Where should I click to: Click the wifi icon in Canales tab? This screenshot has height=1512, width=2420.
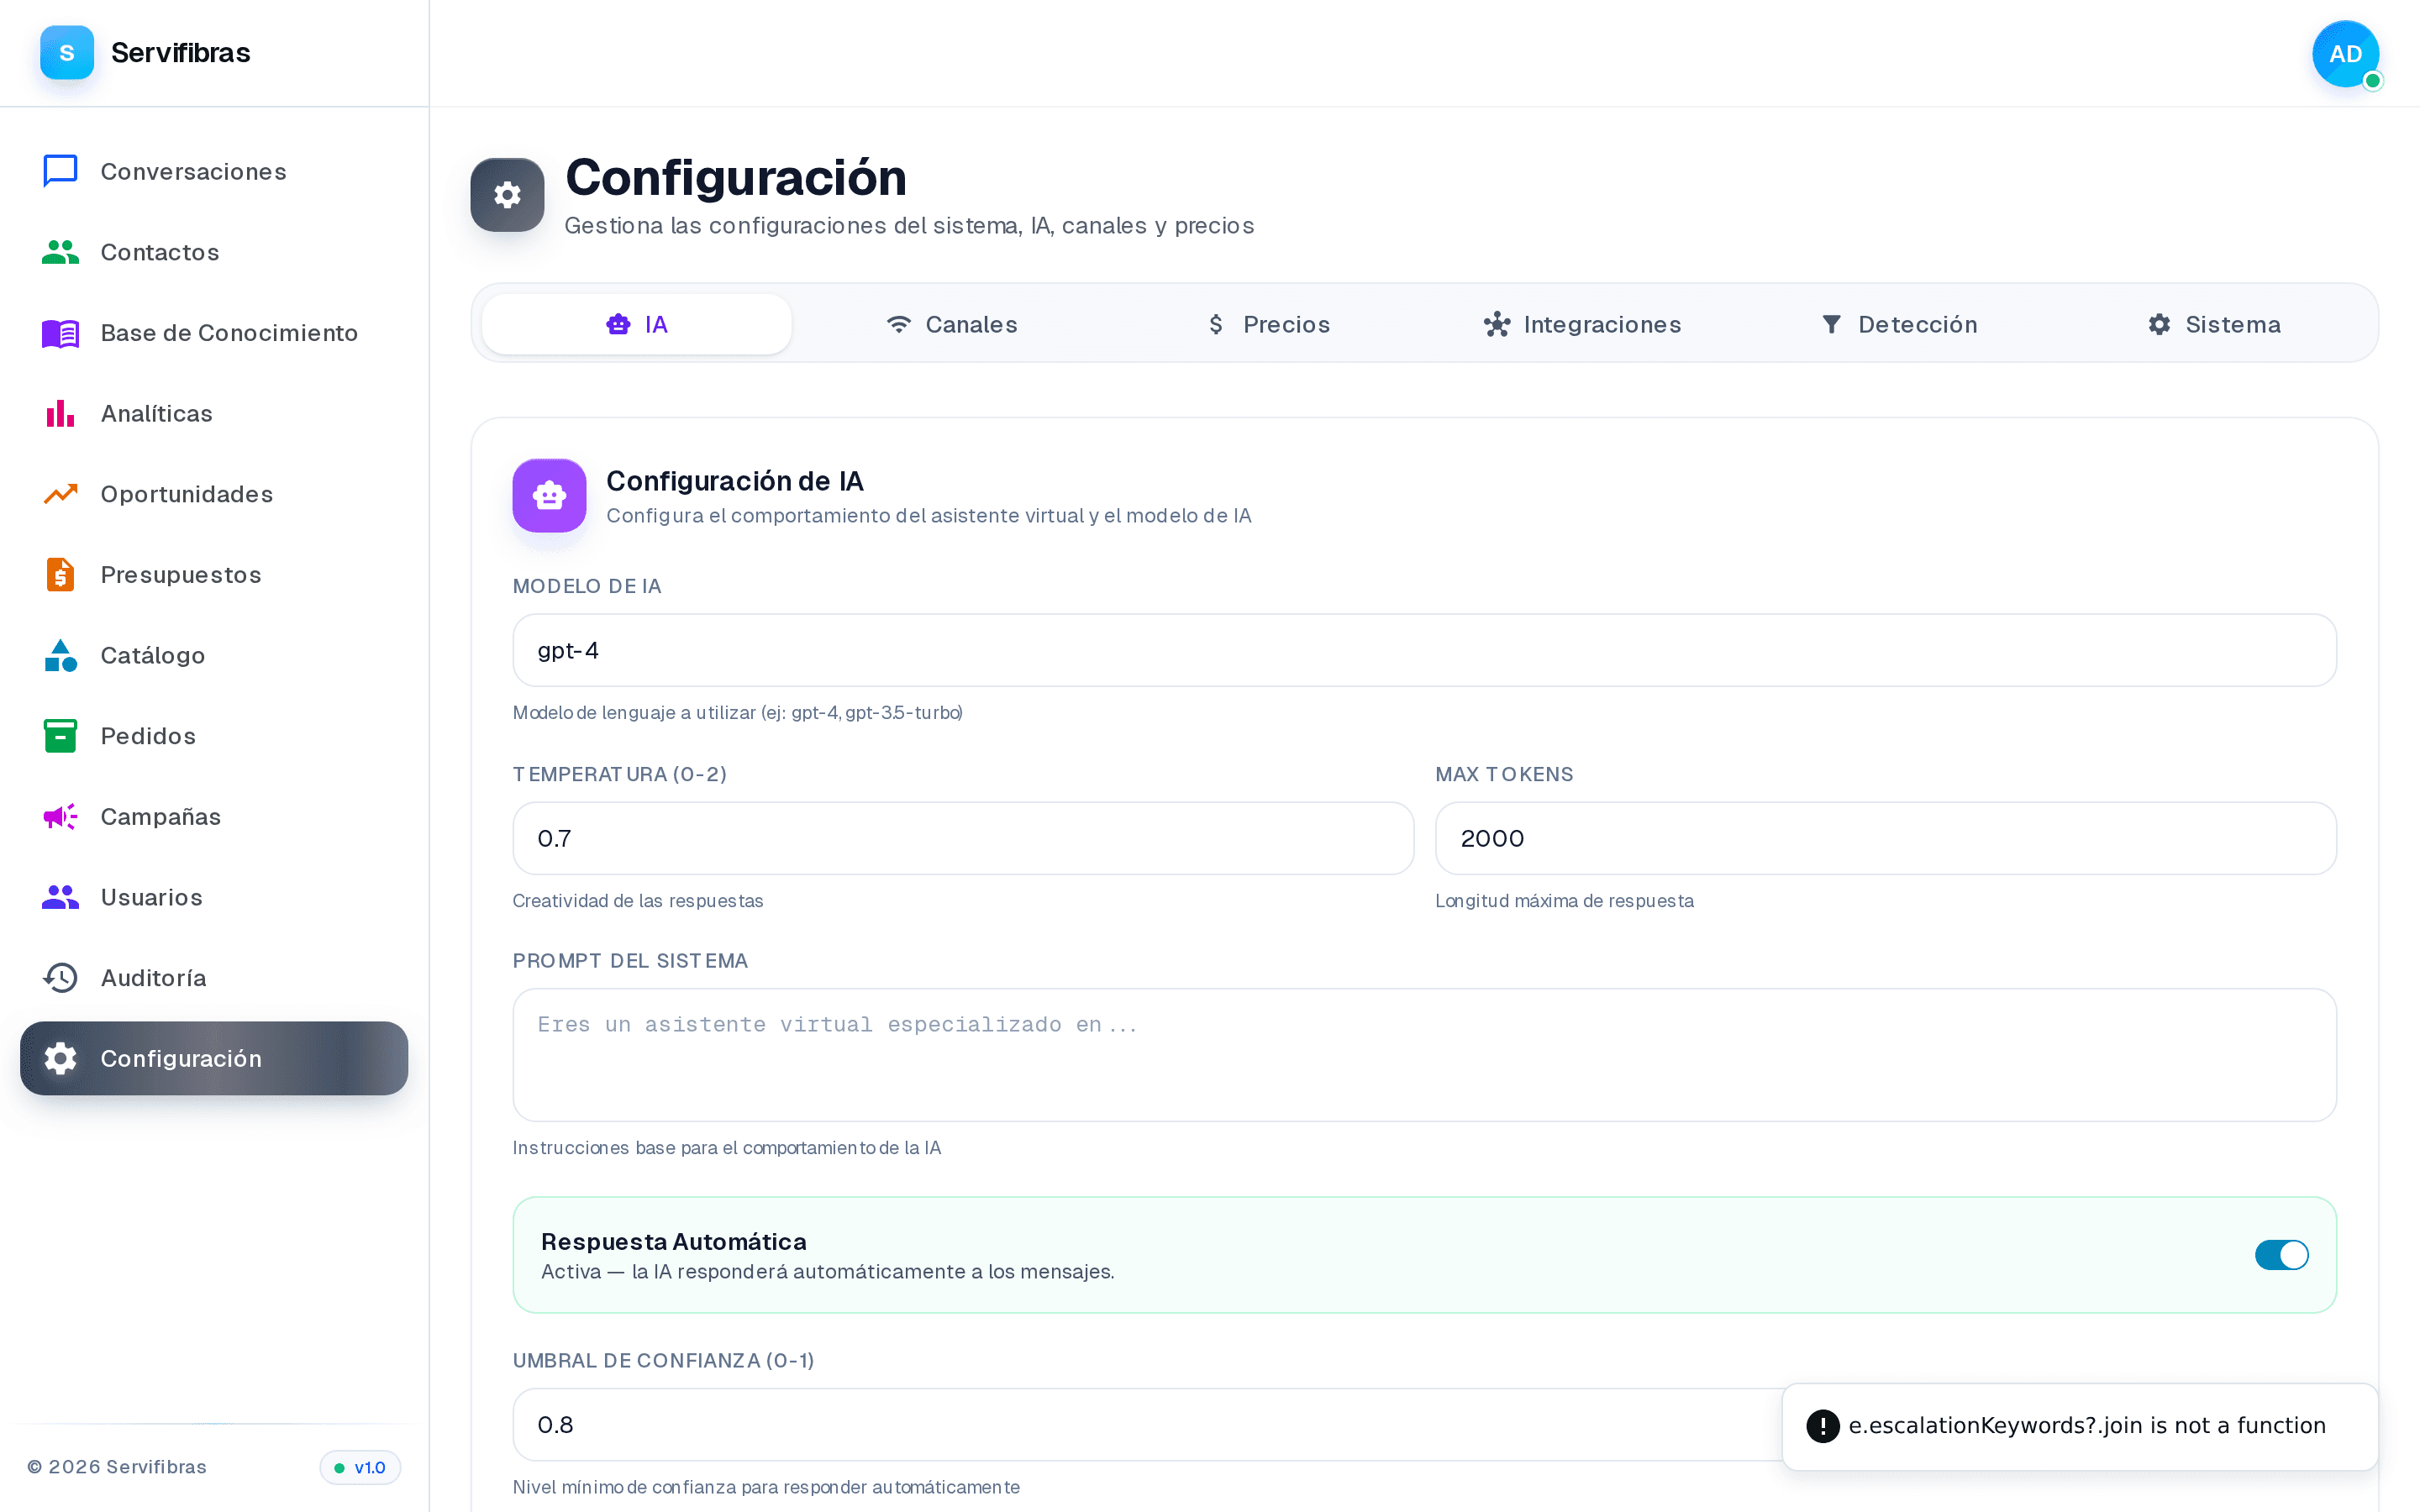[x=899, y=324]
